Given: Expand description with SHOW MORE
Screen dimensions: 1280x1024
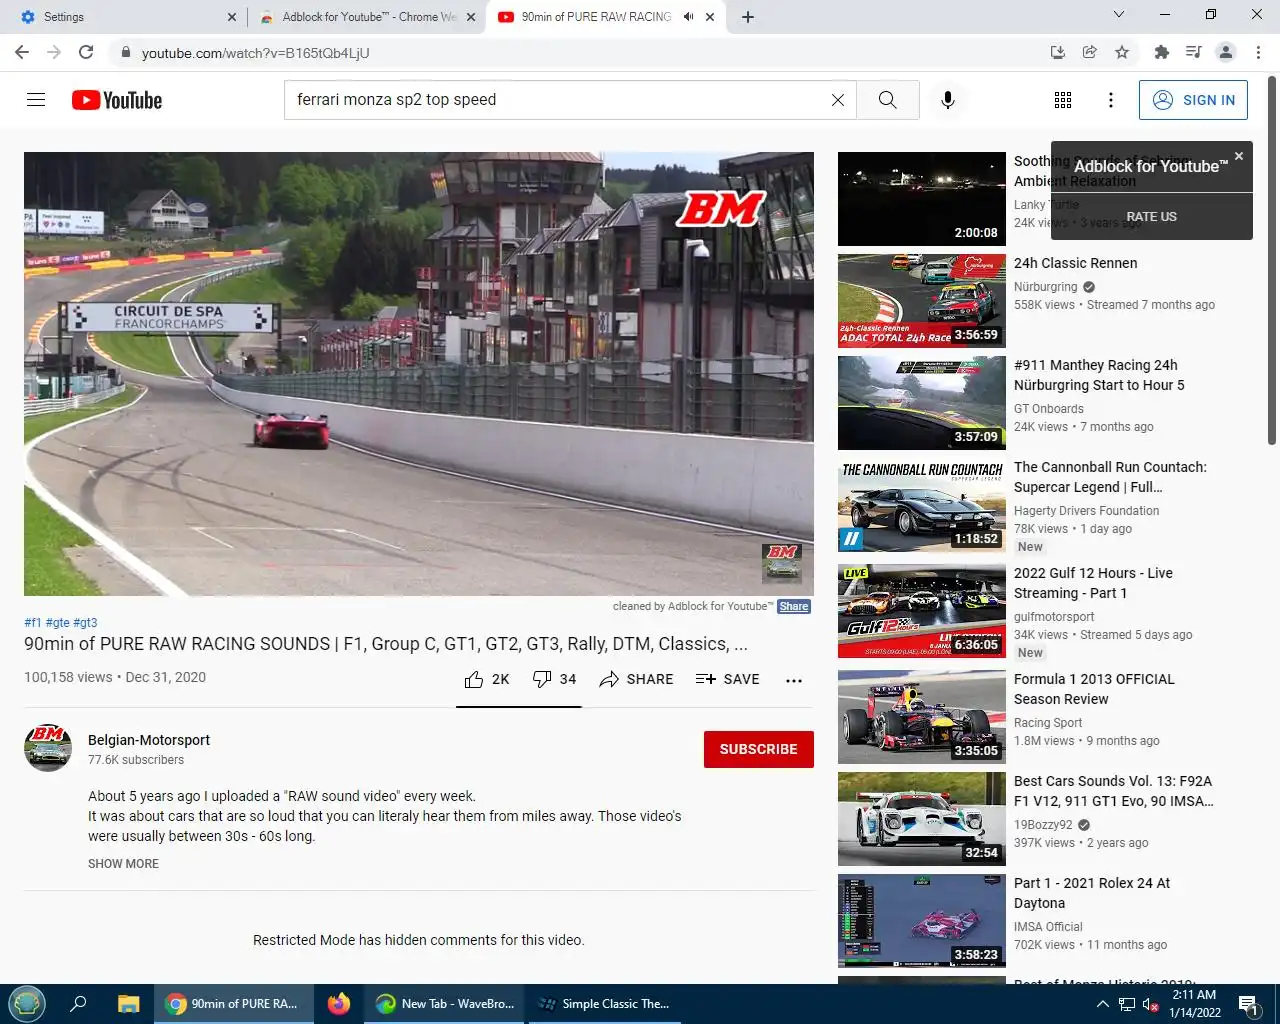Looking at the screenshot, I should pos(123,864).
